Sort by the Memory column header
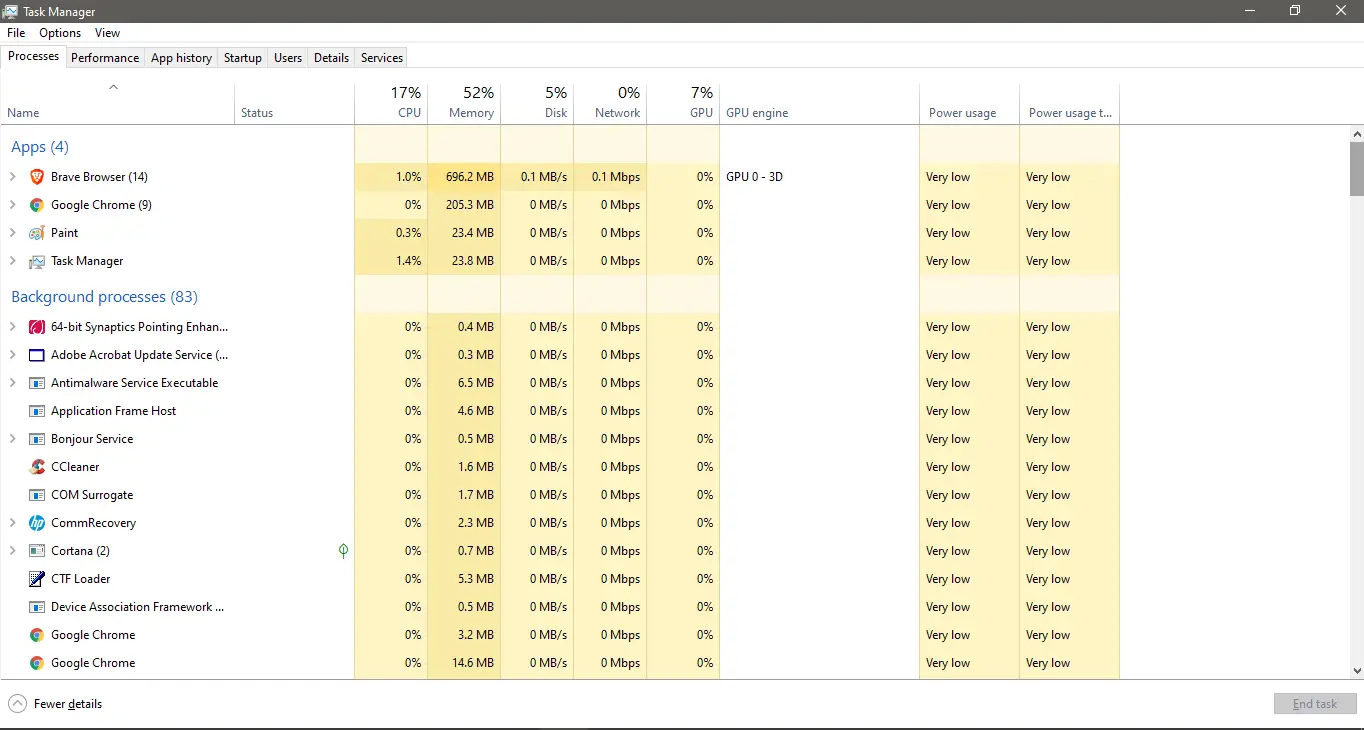 click(464, 102)
